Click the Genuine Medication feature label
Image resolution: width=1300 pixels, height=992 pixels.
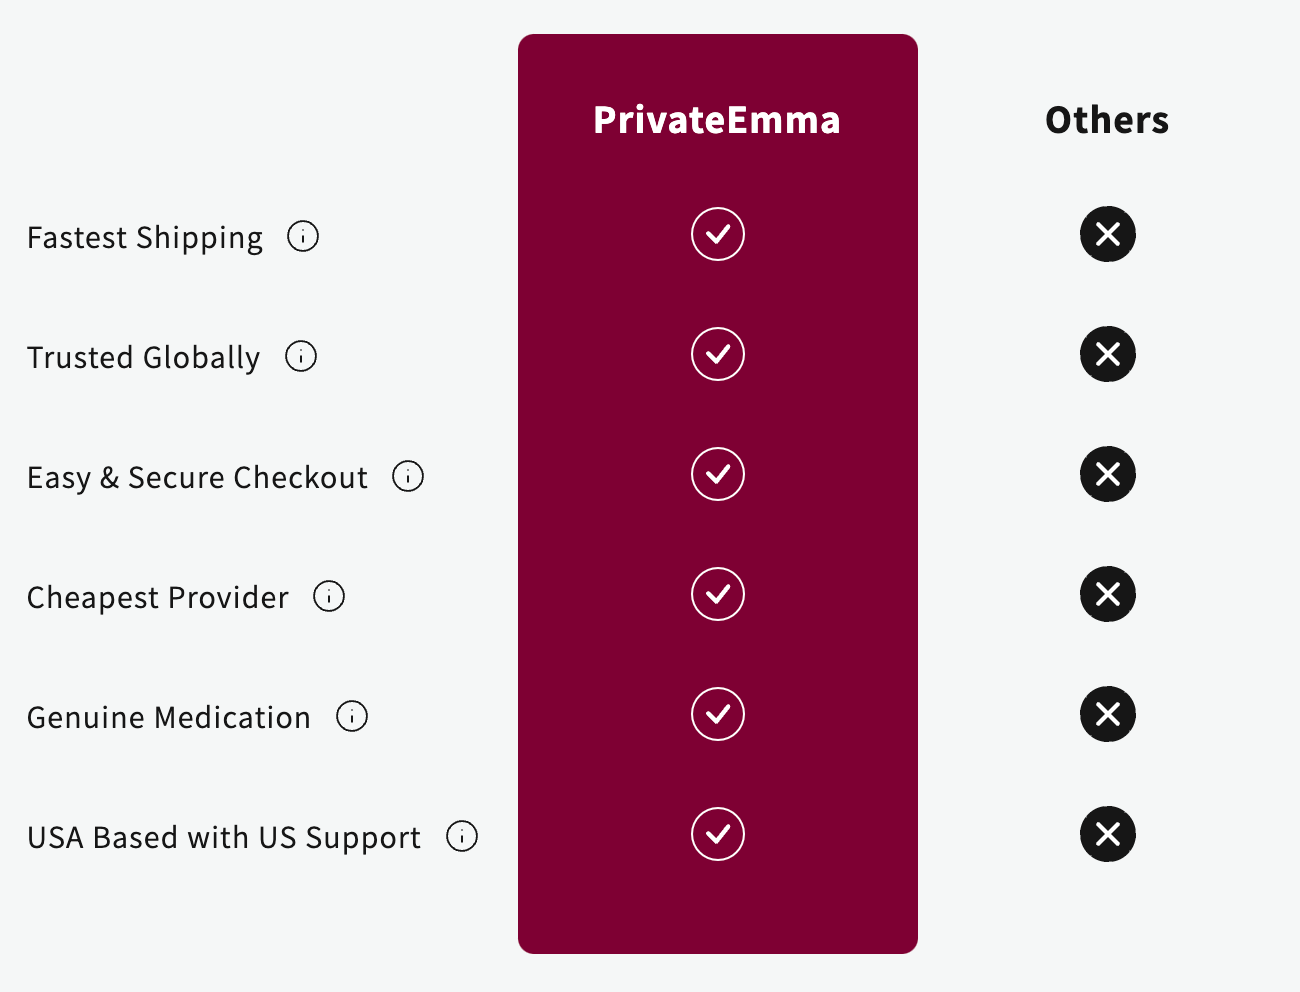point(169,717)
